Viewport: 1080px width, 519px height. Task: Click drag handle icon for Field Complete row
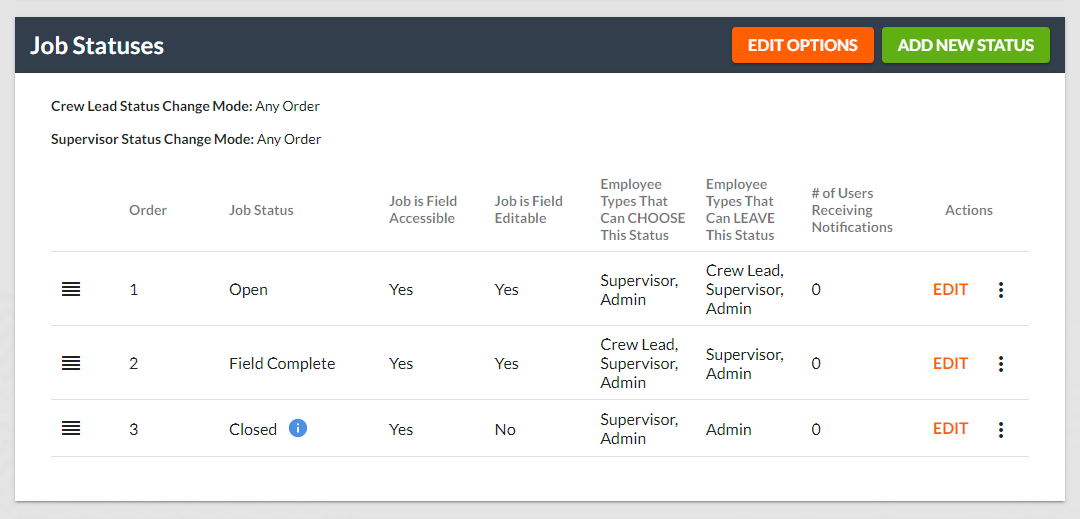pos(71,363)
